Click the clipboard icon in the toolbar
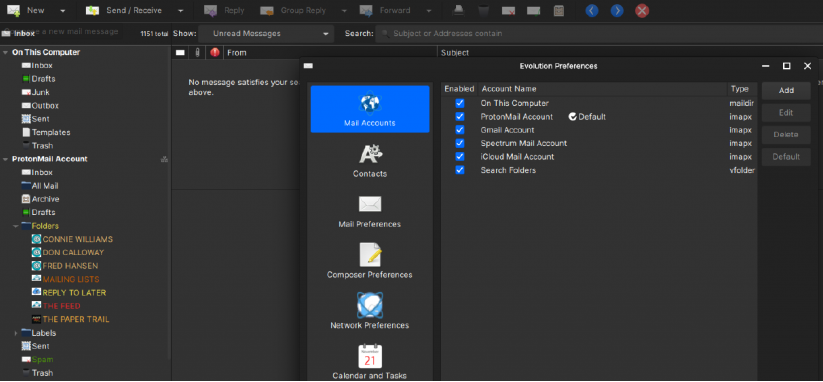 tap(559, 10)
